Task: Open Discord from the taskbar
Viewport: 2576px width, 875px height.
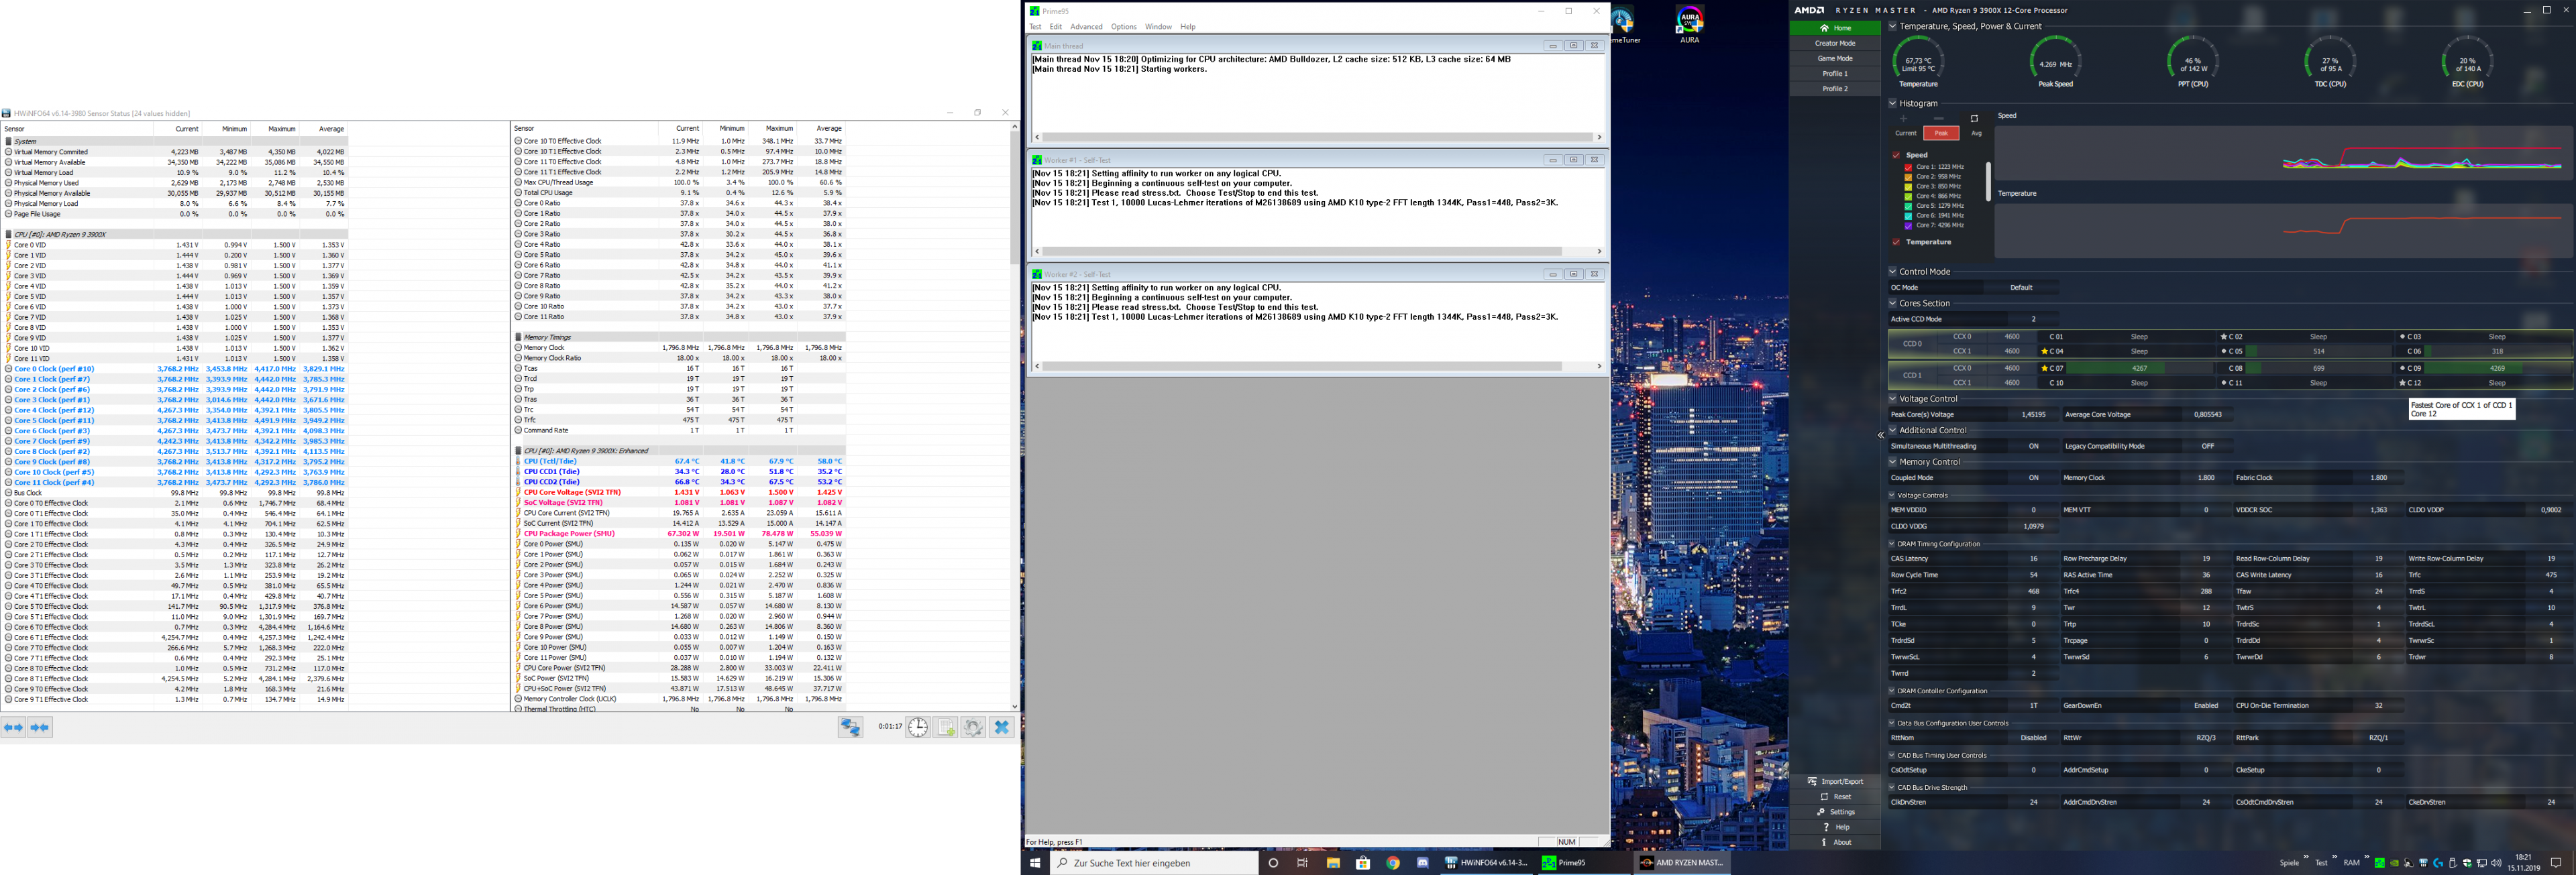Action: pyautogui.click(x=1422, y=863)
